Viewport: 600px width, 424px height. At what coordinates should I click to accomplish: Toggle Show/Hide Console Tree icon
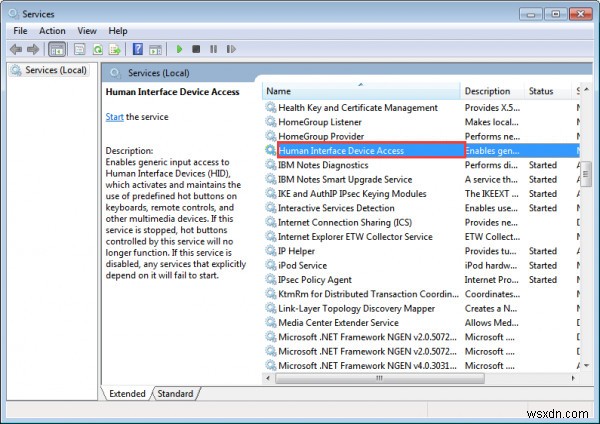coord(57,49)
